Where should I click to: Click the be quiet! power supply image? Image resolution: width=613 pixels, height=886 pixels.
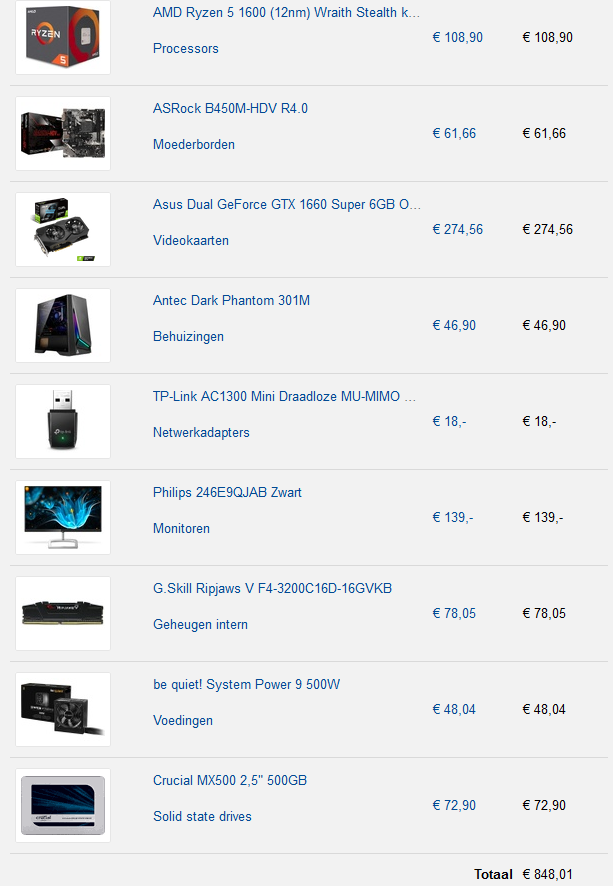pyautogui.click(x=63, y=710)
